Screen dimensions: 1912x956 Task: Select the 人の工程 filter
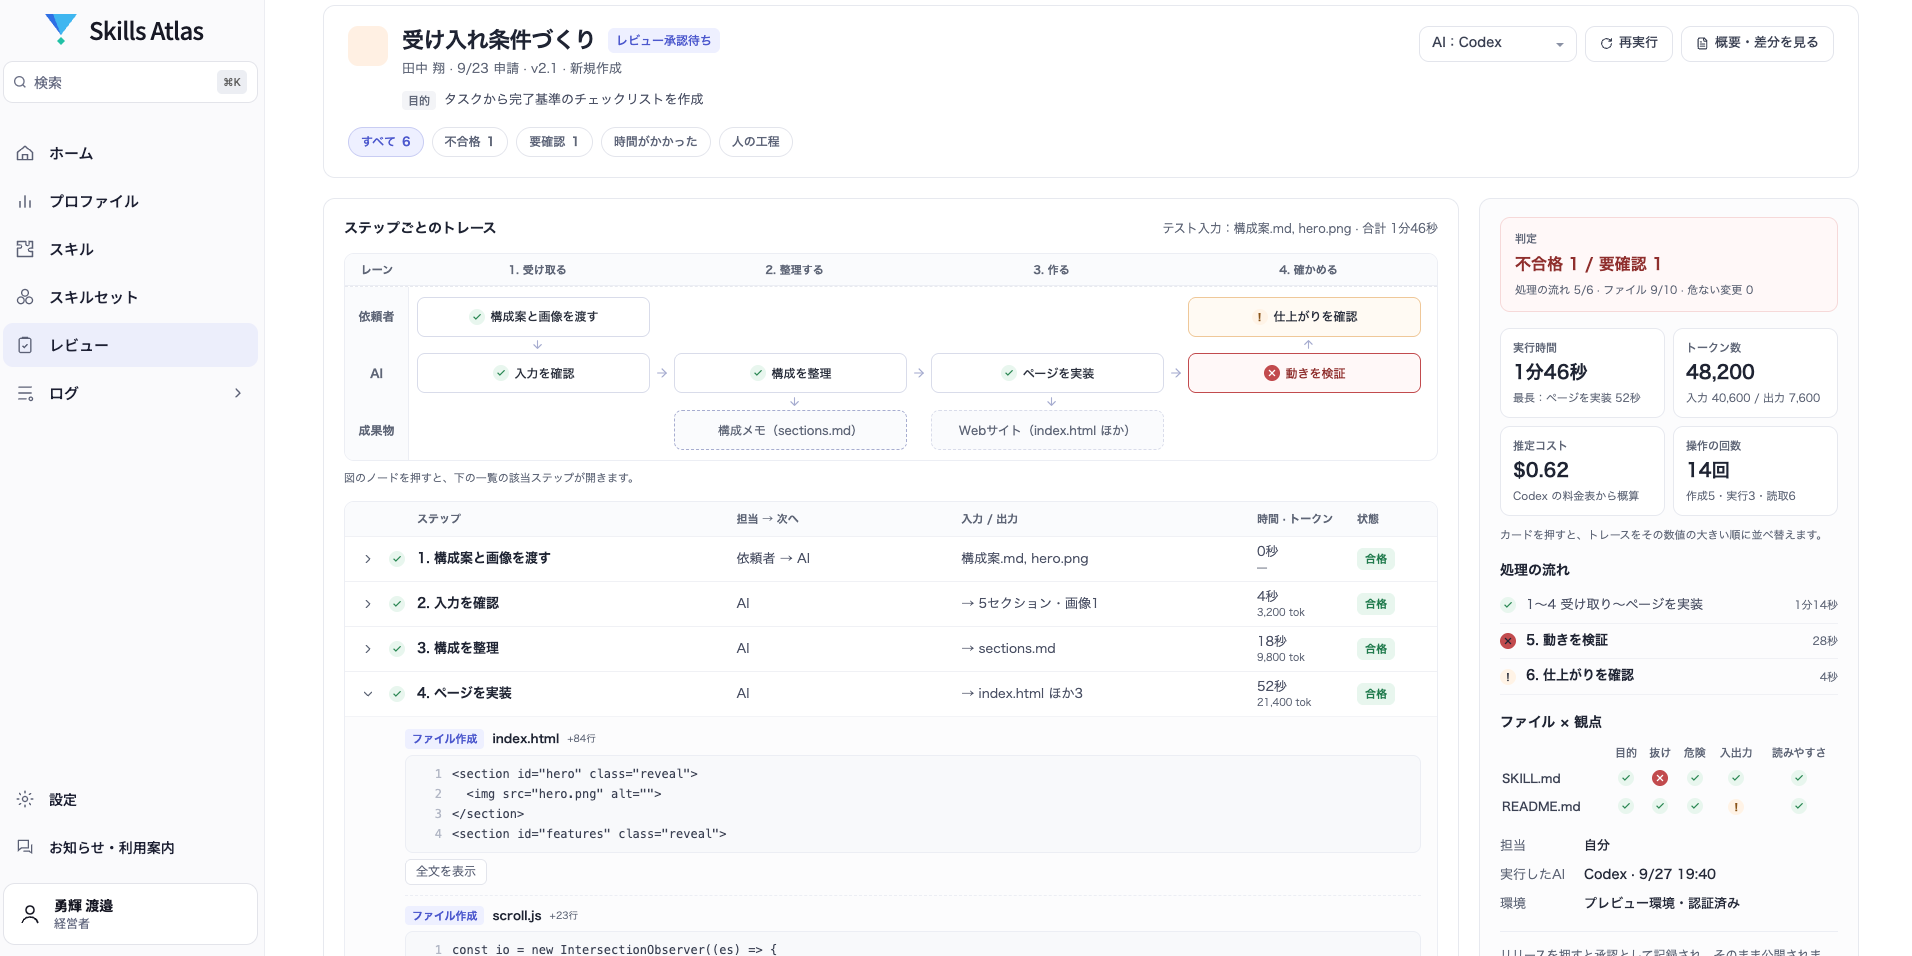pos(756,142)
